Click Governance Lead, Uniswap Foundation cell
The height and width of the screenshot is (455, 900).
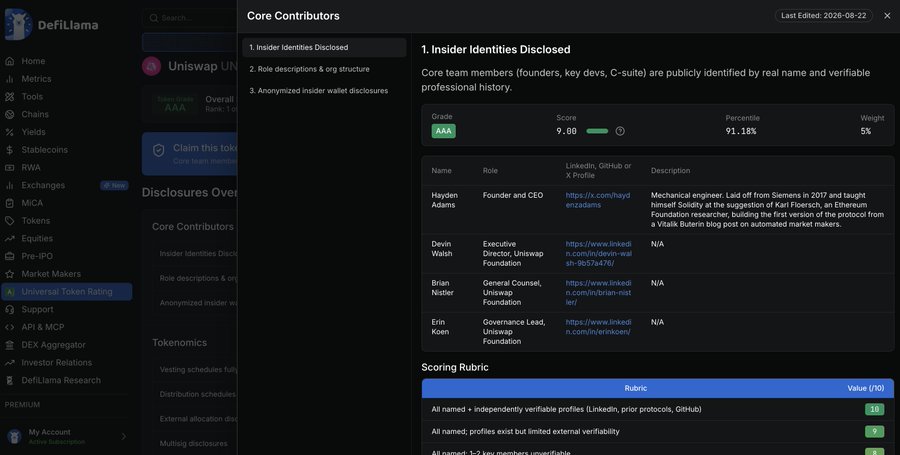click(514, 332)
